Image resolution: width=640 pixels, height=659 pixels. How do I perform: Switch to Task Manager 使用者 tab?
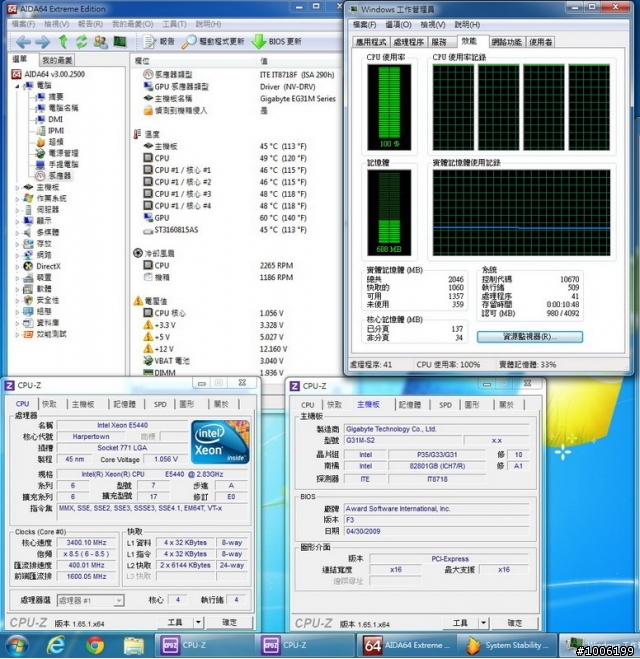pyautogui.click(x=540, y=42)
